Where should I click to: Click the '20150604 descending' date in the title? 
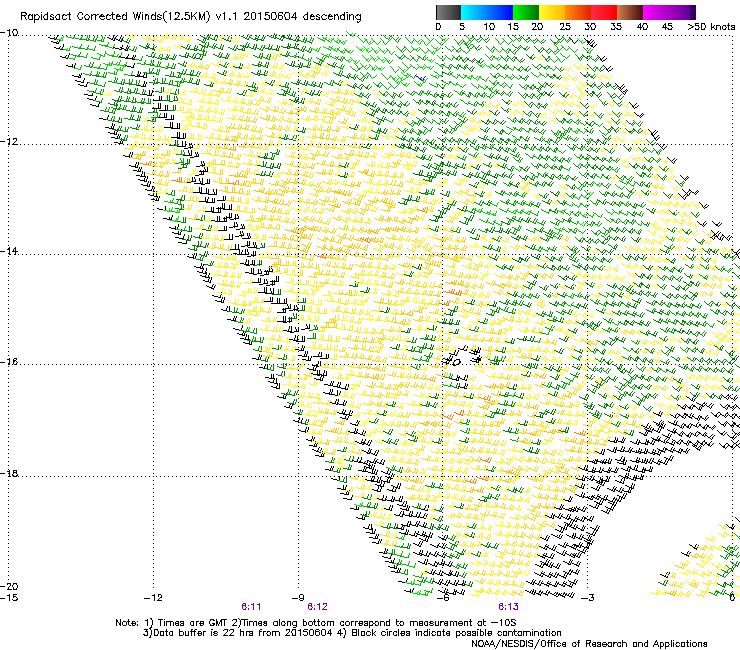pos(302,17)
